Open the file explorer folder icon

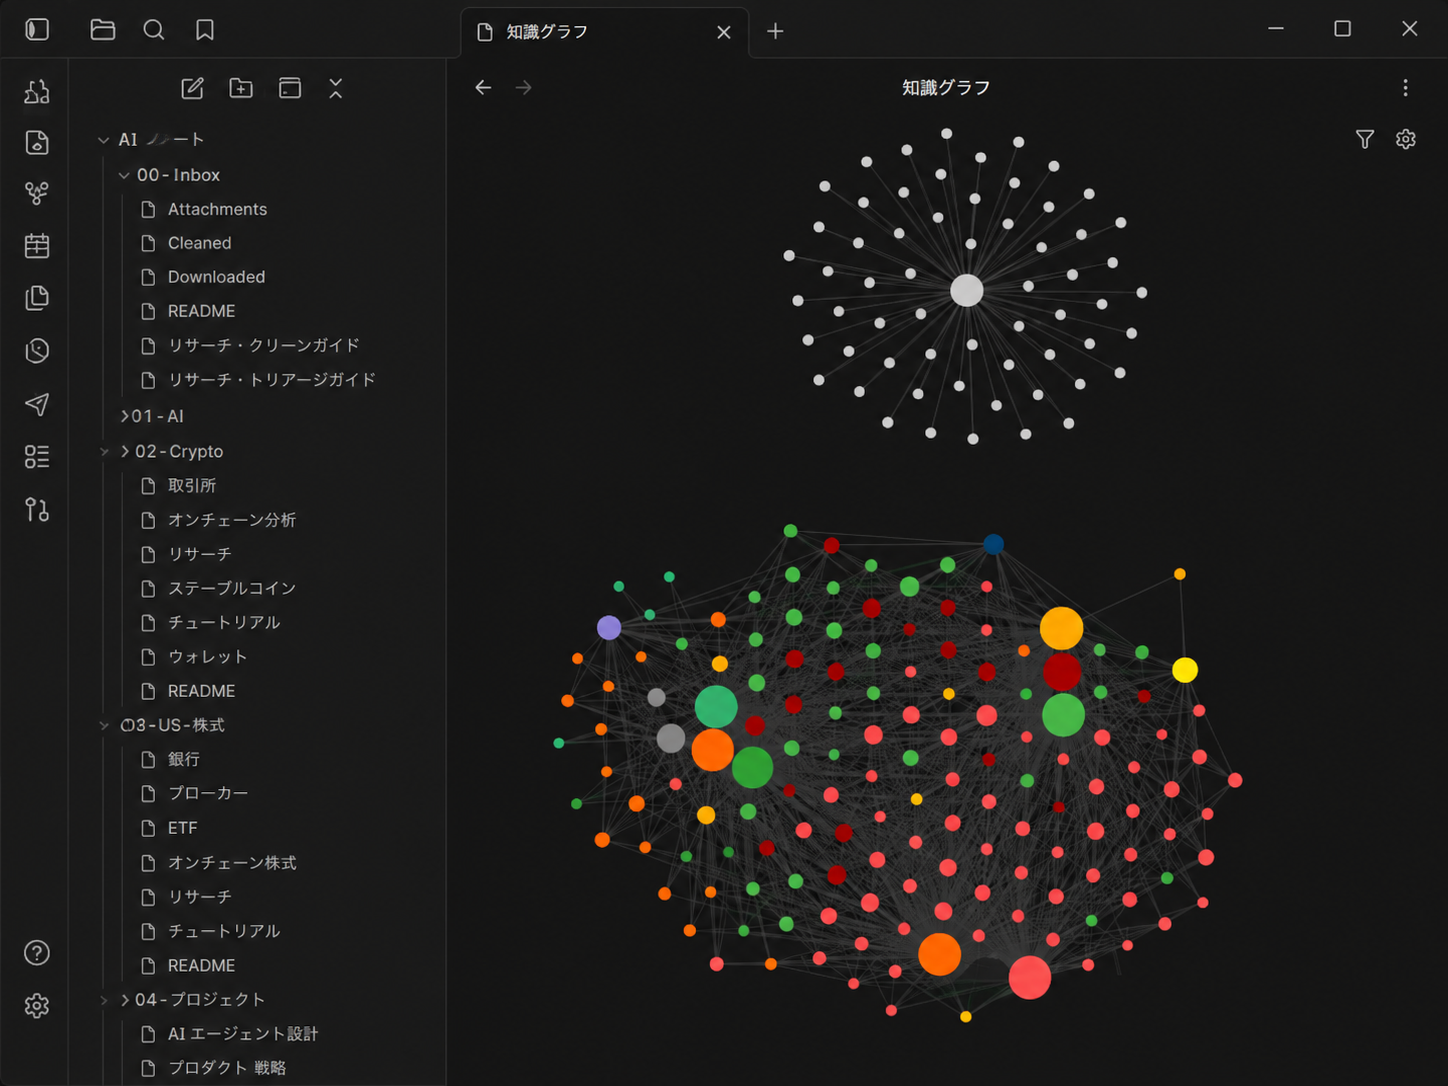click(103, 30)
